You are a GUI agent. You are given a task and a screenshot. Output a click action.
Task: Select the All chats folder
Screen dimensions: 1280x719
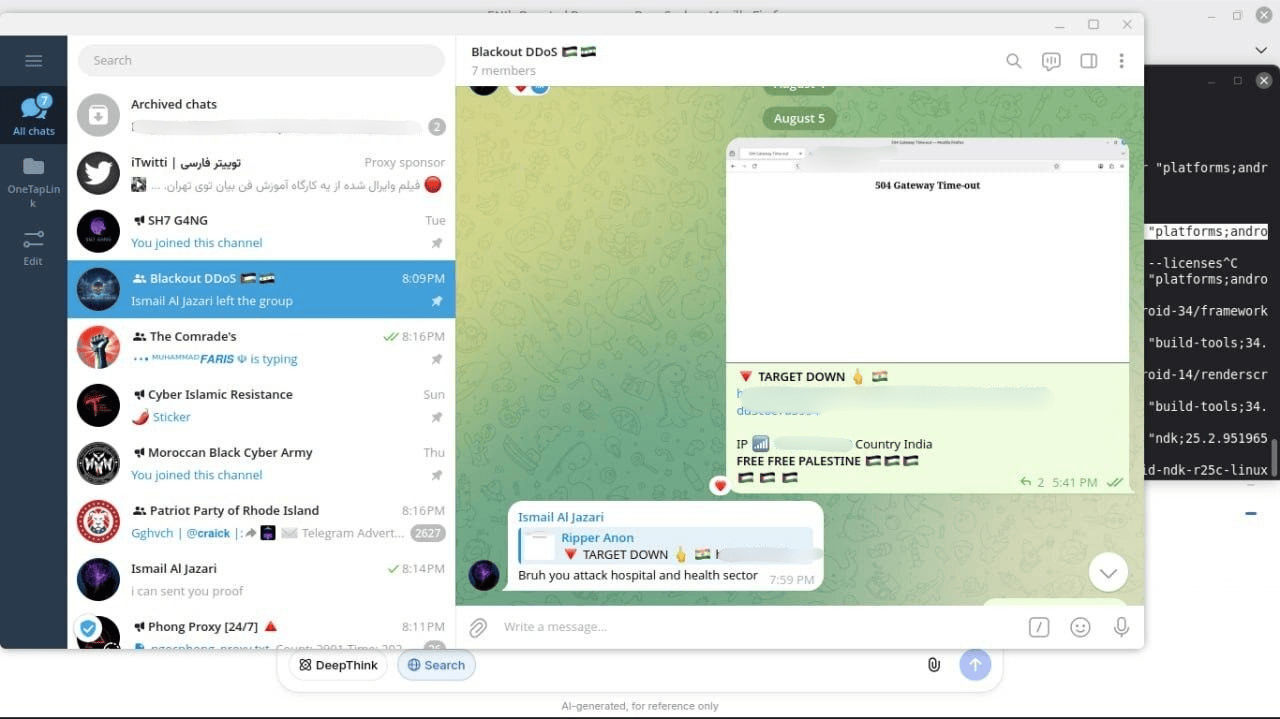click(33, 113)
